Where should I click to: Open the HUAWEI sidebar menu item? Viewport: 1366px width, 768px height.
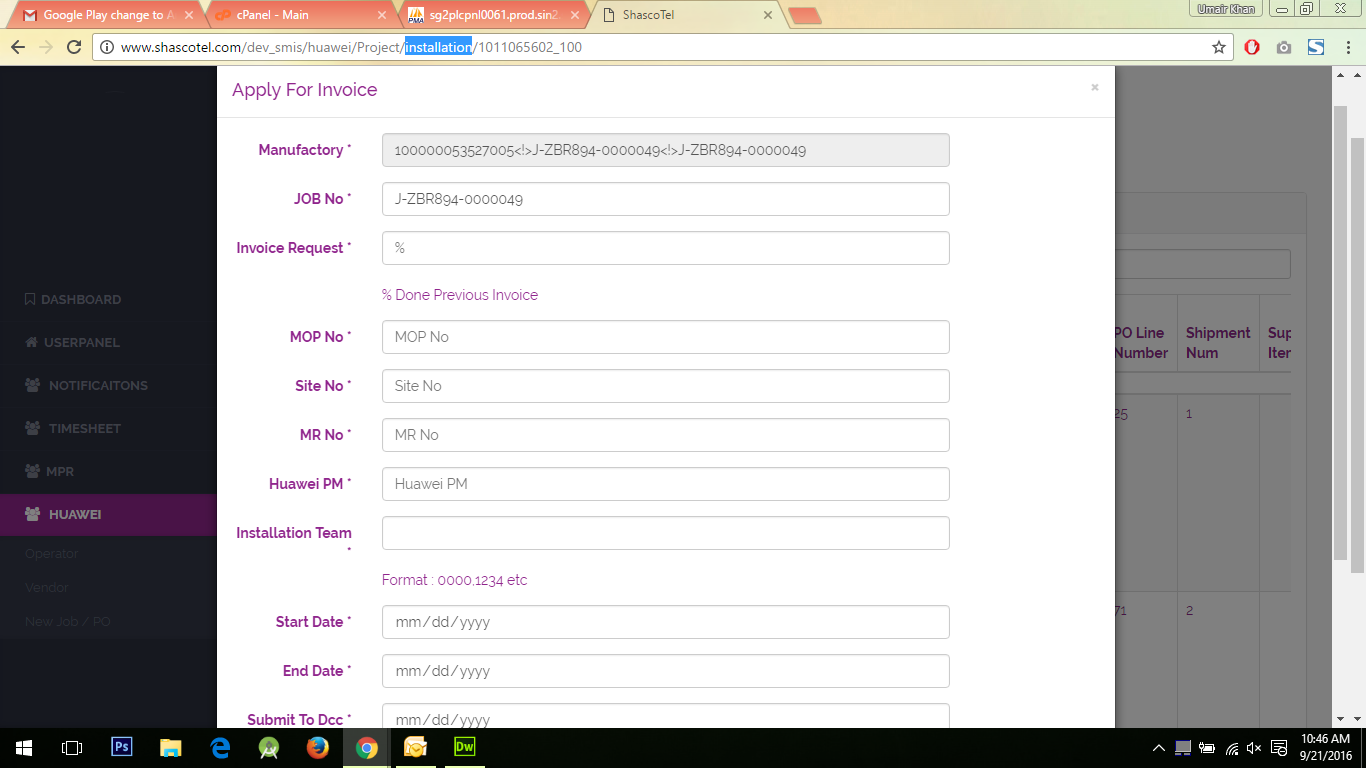(75, 514)
